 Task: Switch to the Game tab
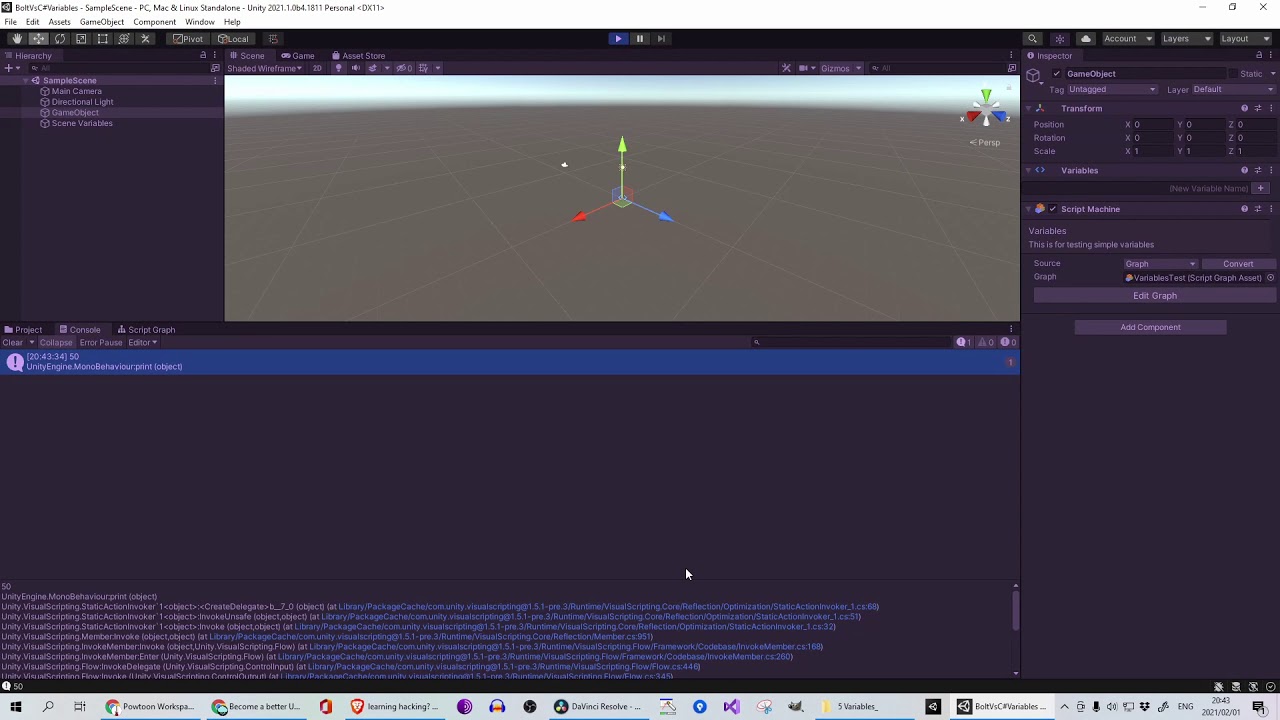[297, 55]
